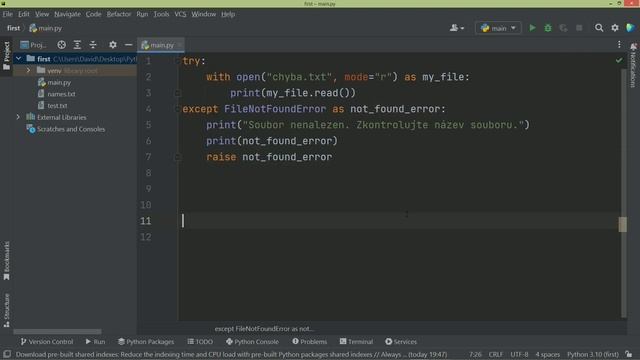Viewport: 640px width, 360px height.
Task: Open the Window menu
Action: (204, 14)
